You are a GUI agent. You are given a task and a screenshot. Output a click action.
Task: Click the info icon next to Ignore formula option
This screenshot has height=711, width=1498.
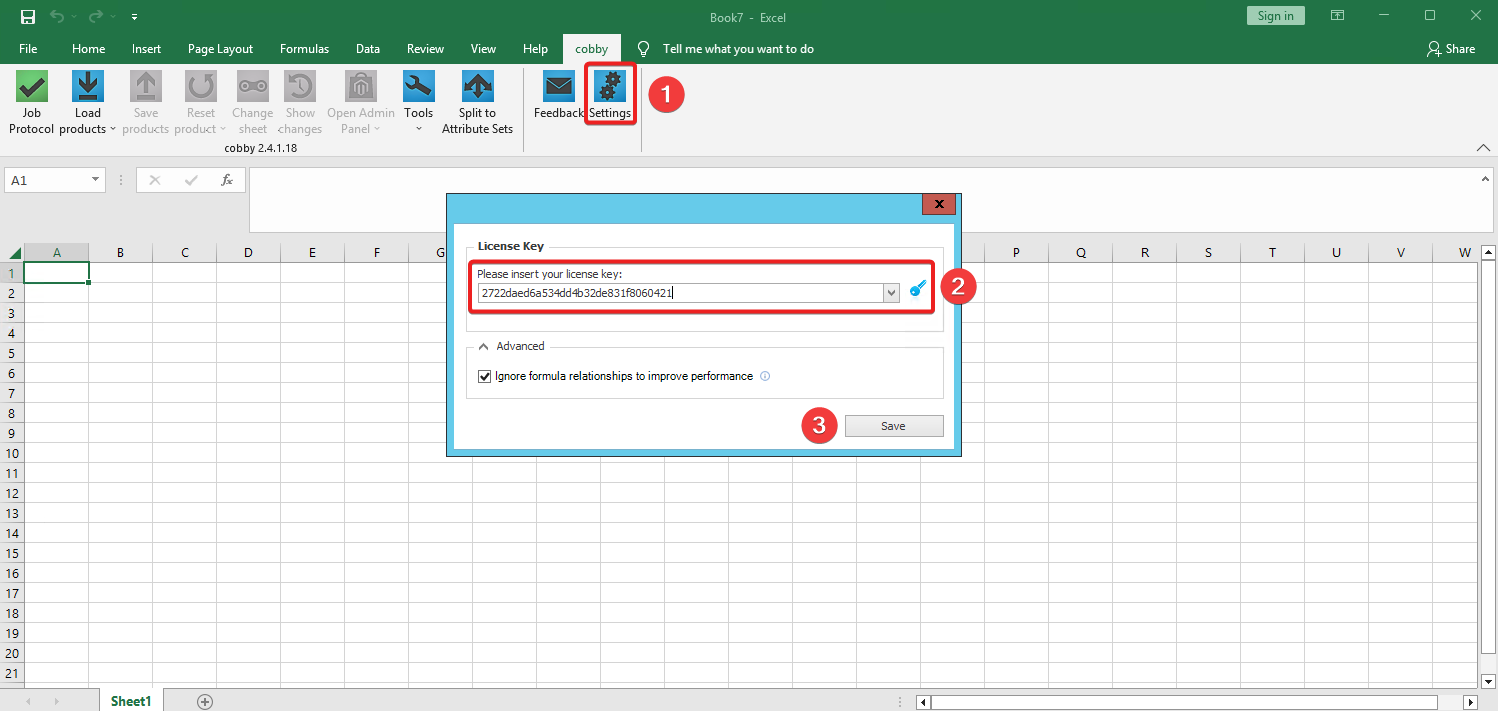[x=765, y=376]
